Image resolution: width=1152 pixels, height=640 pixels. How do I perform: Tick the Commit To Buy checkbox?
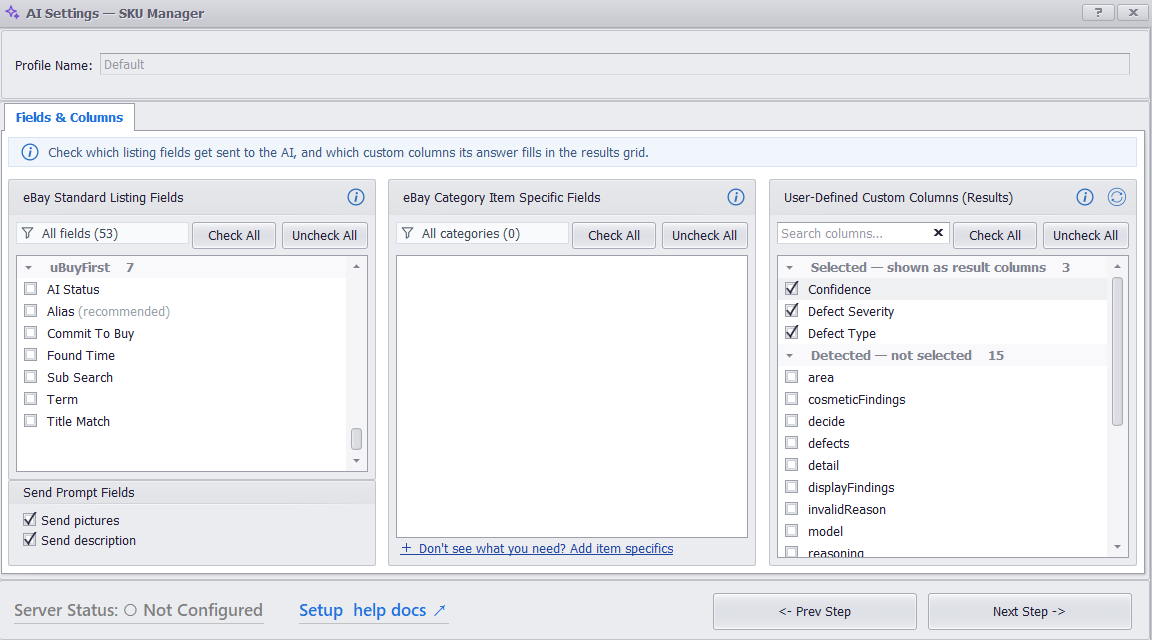point(31,333)
